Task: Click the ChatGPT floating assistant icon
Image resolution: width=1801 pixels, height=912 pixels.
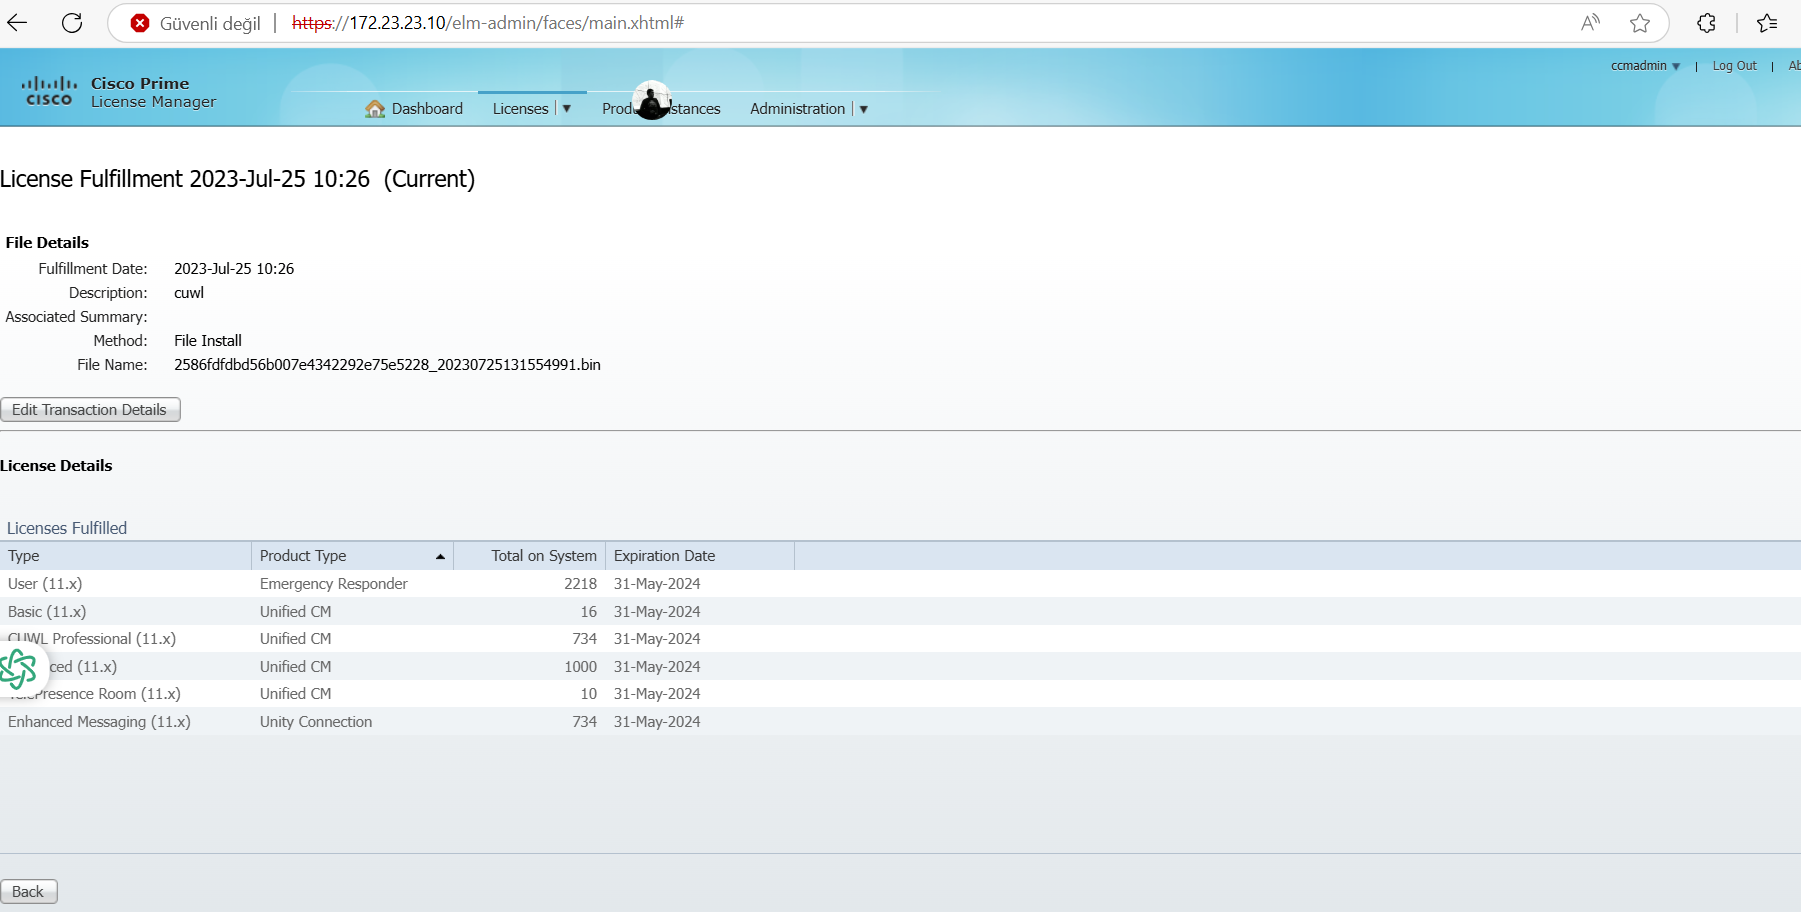Action: 18,669
